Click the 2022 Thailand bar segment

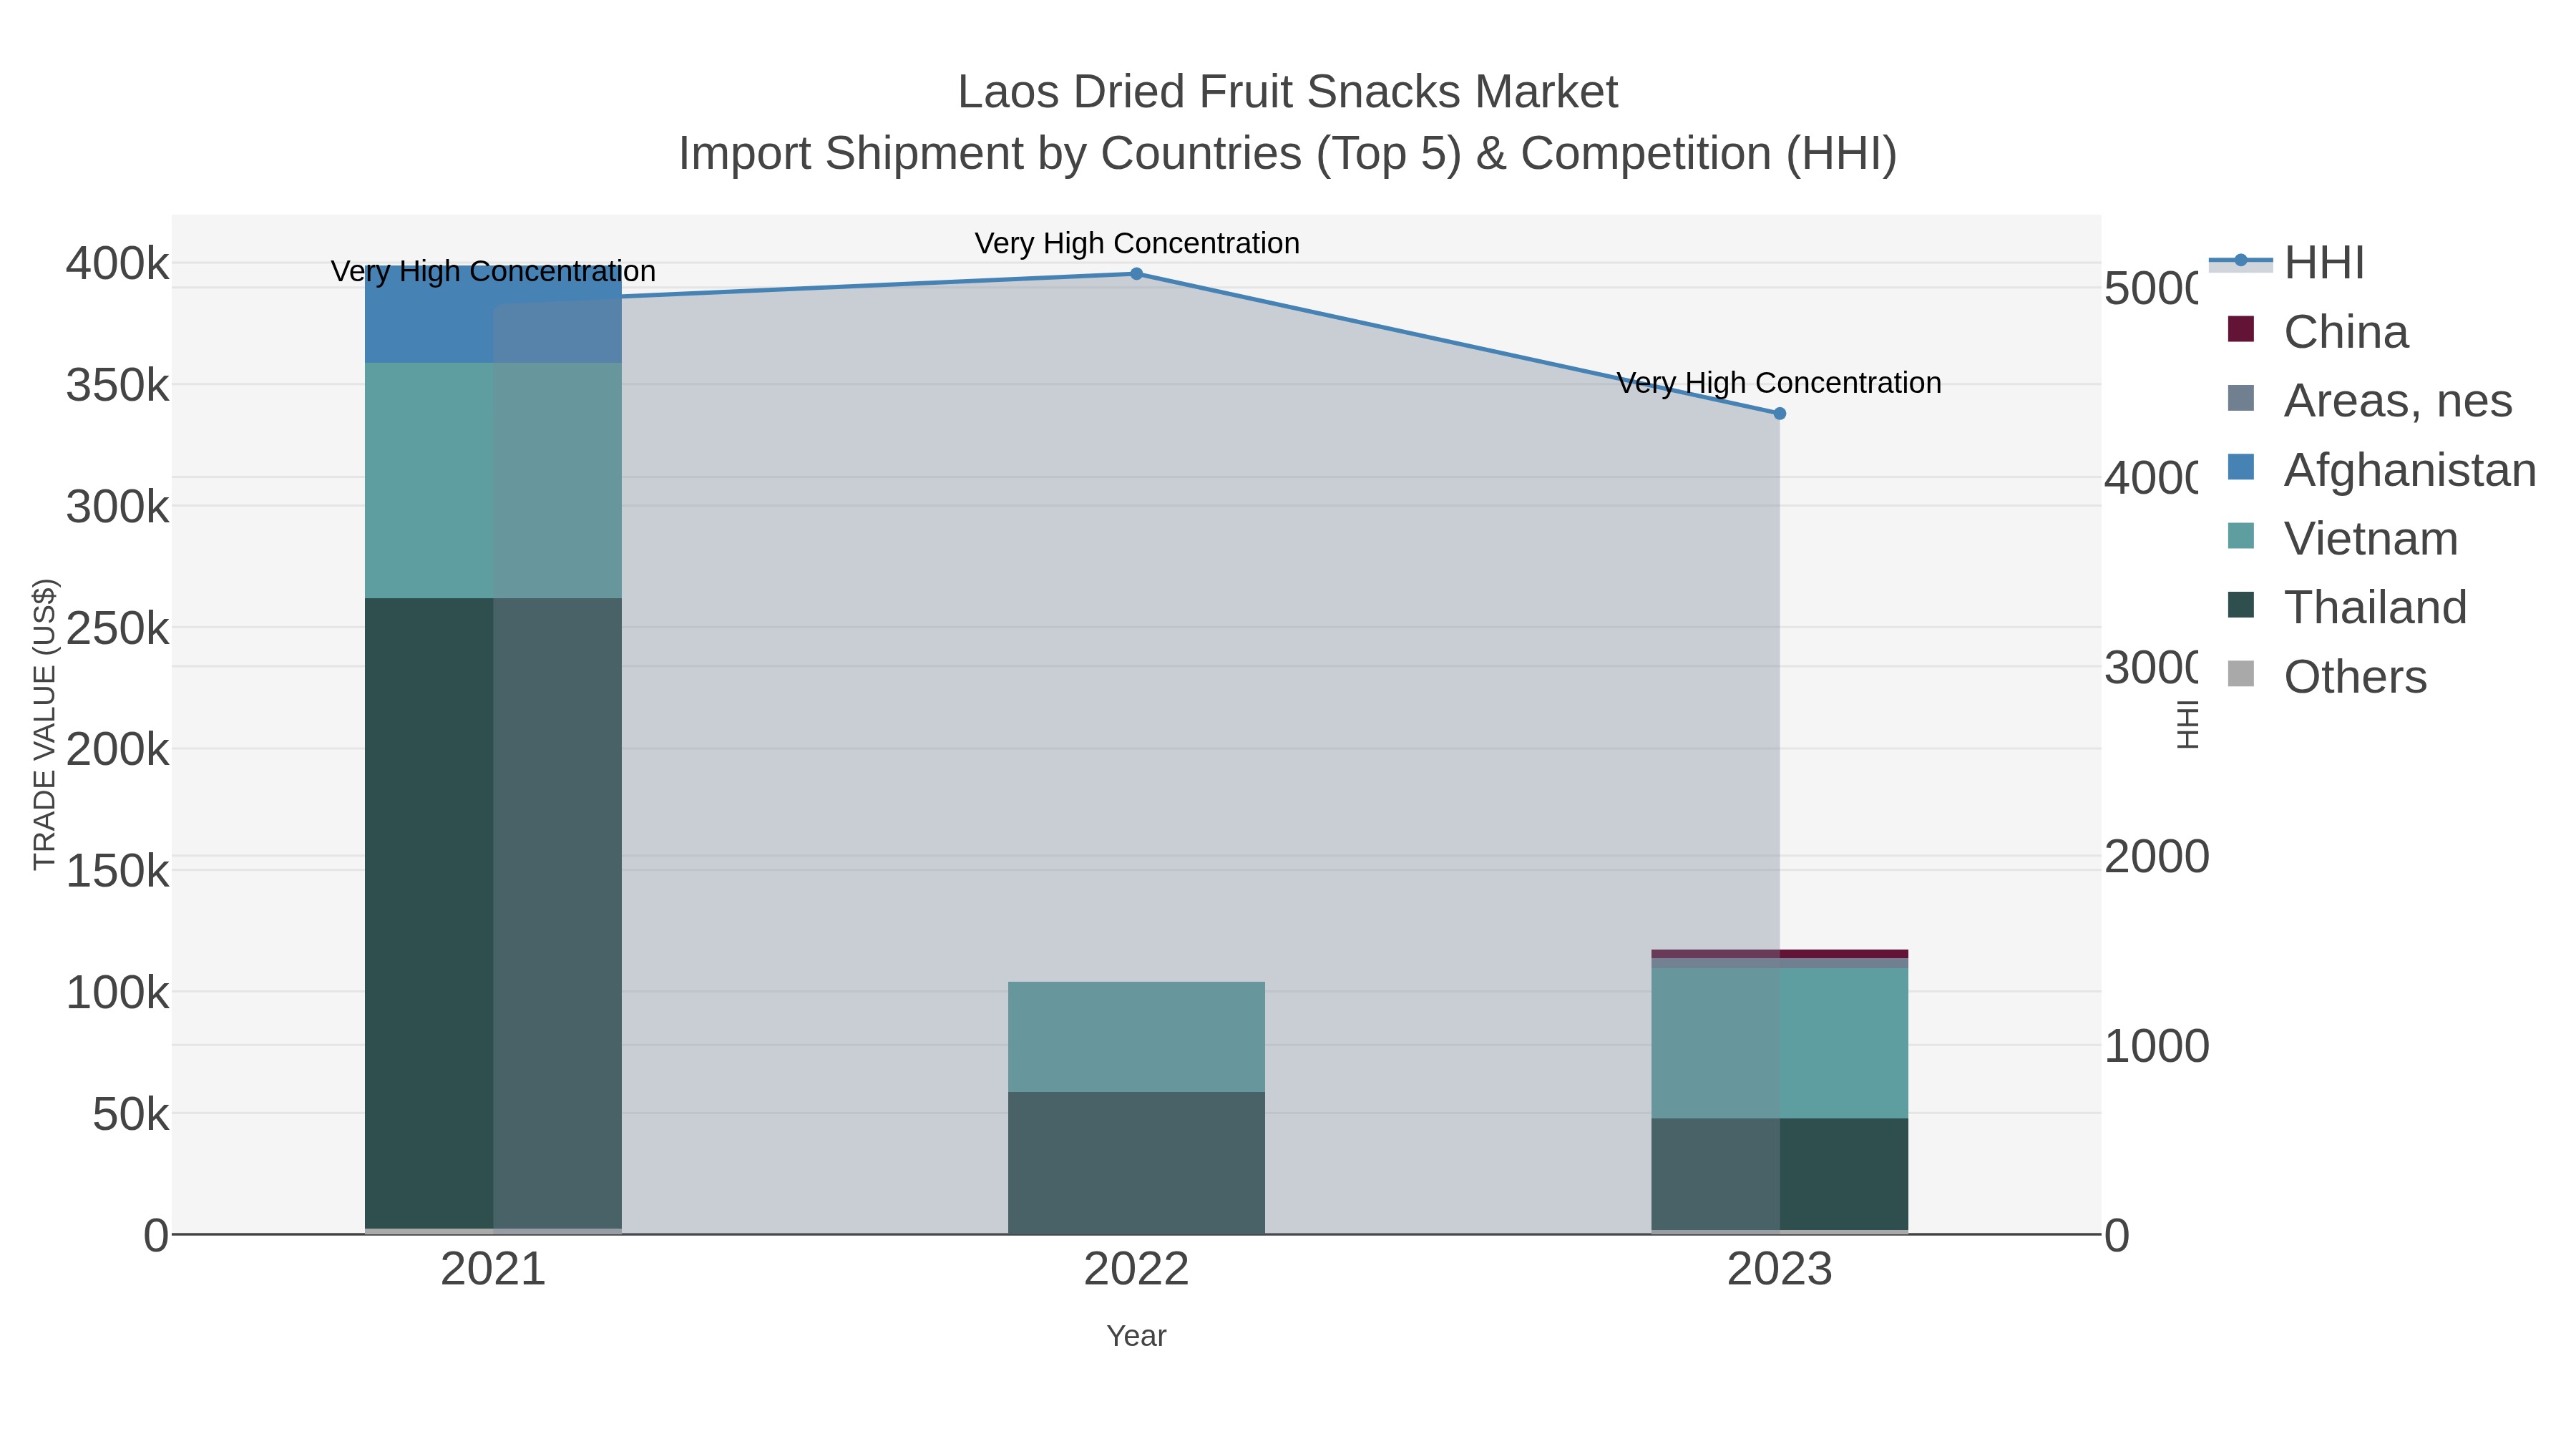click(x=1136, y=1162)
